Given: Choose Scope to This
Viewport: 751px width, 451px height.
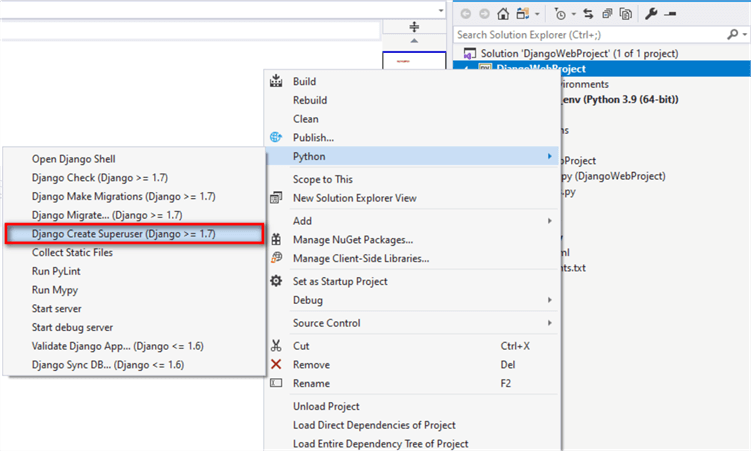Looking at the screenshot, I should [x=323, y=179].
